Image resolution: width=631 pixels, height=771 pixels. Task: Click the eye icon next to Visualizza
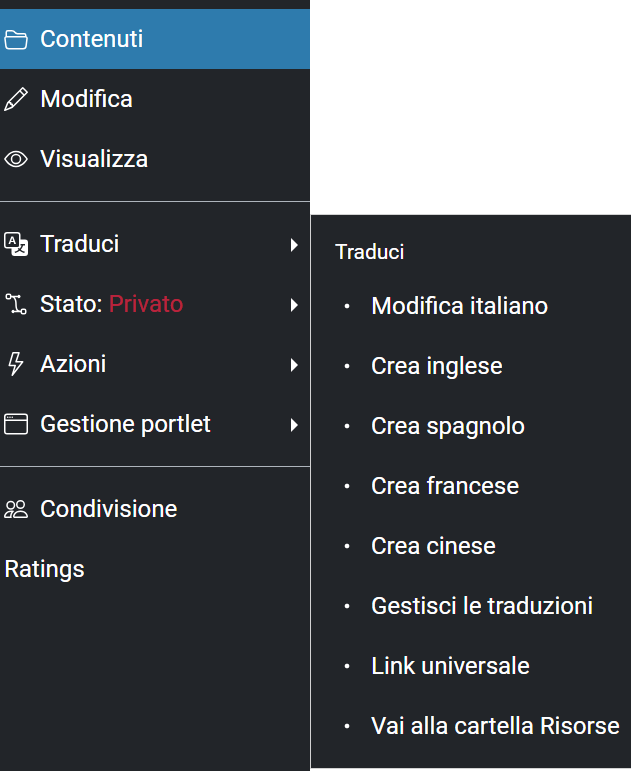[16, 159]
